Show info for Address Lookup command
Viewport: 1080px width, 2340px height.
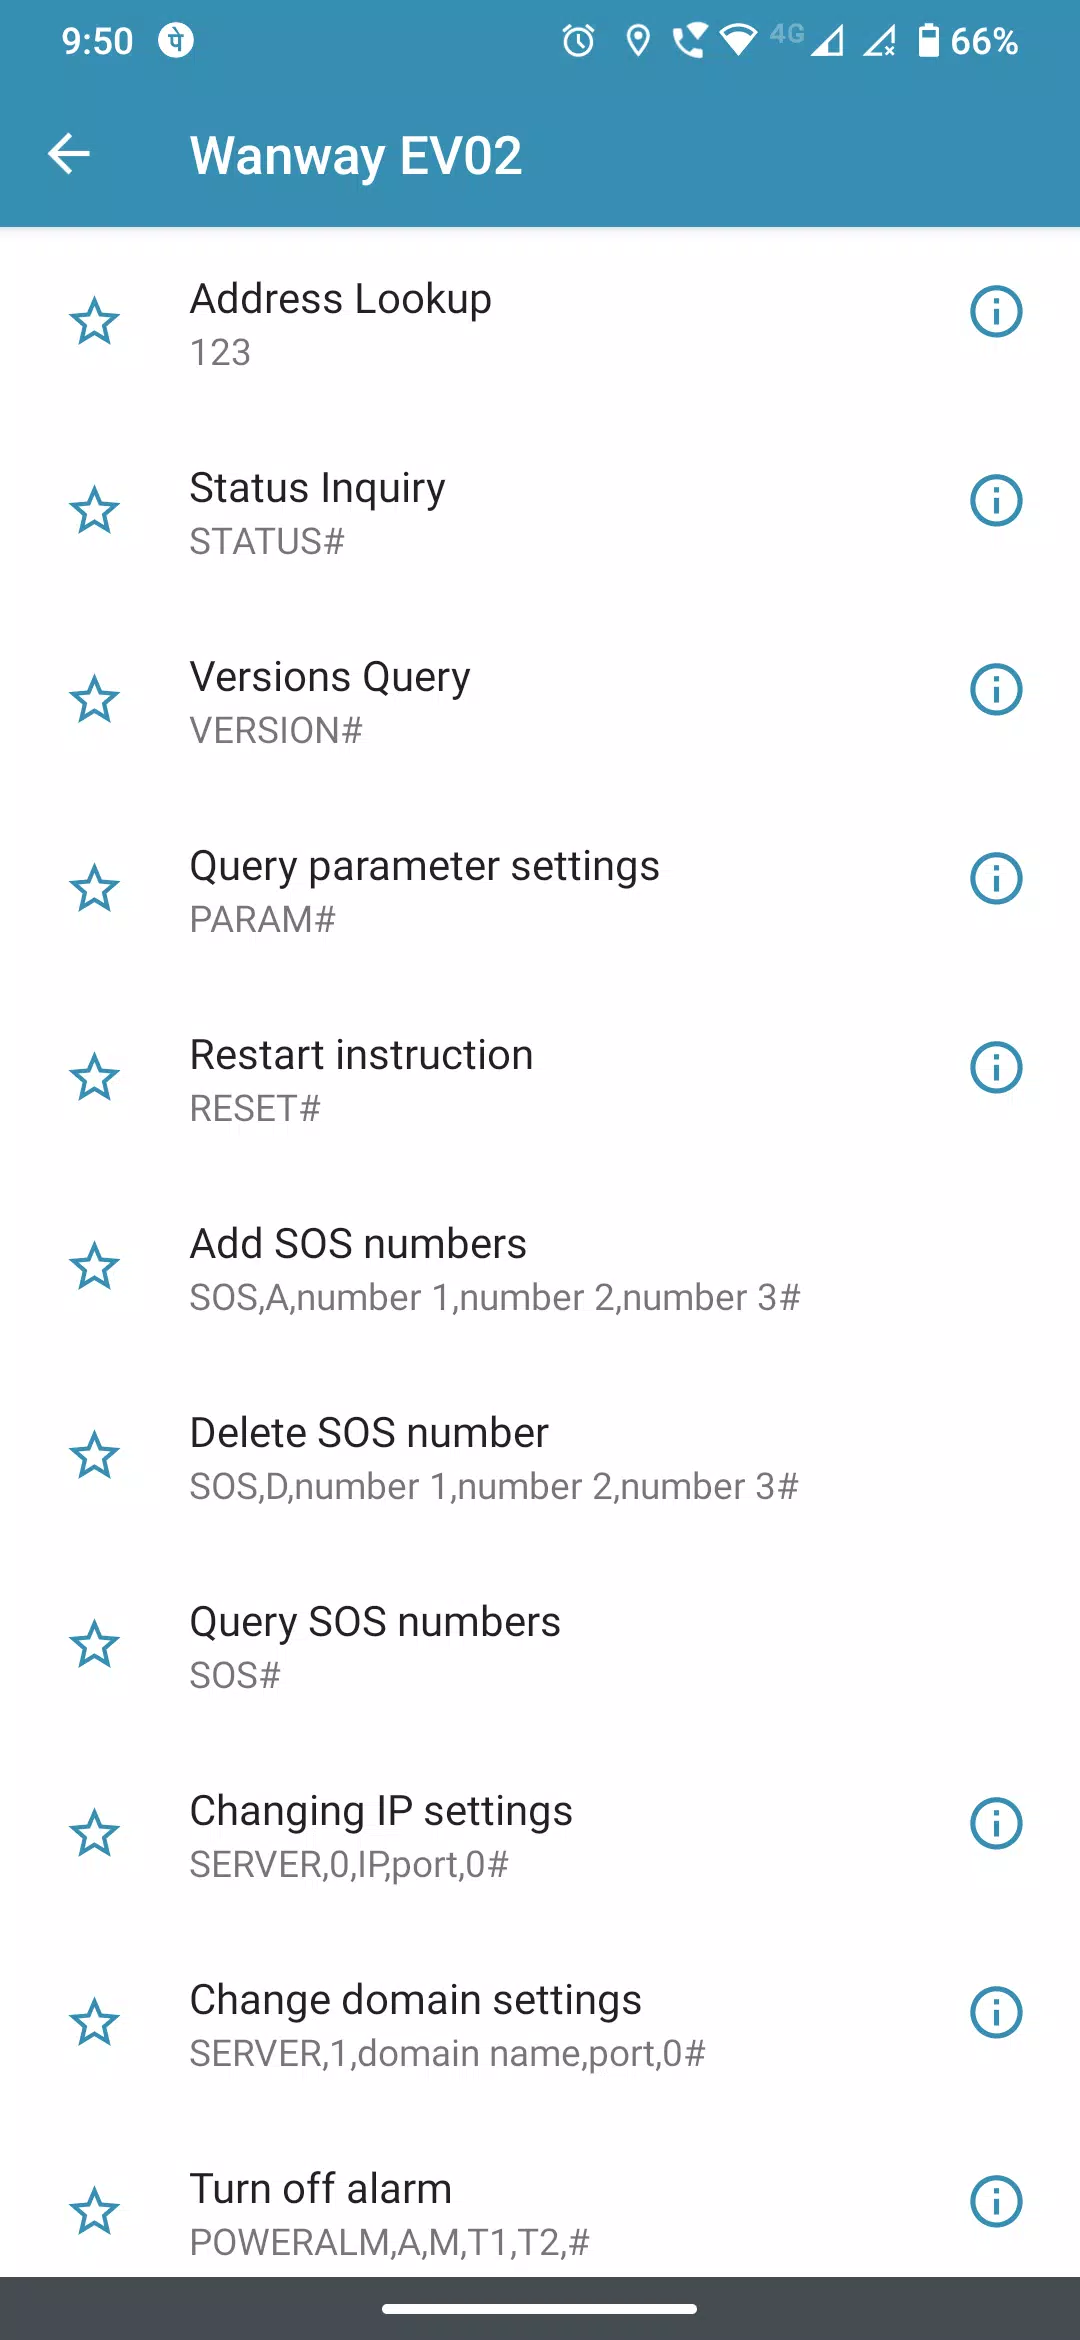point(996,311)
